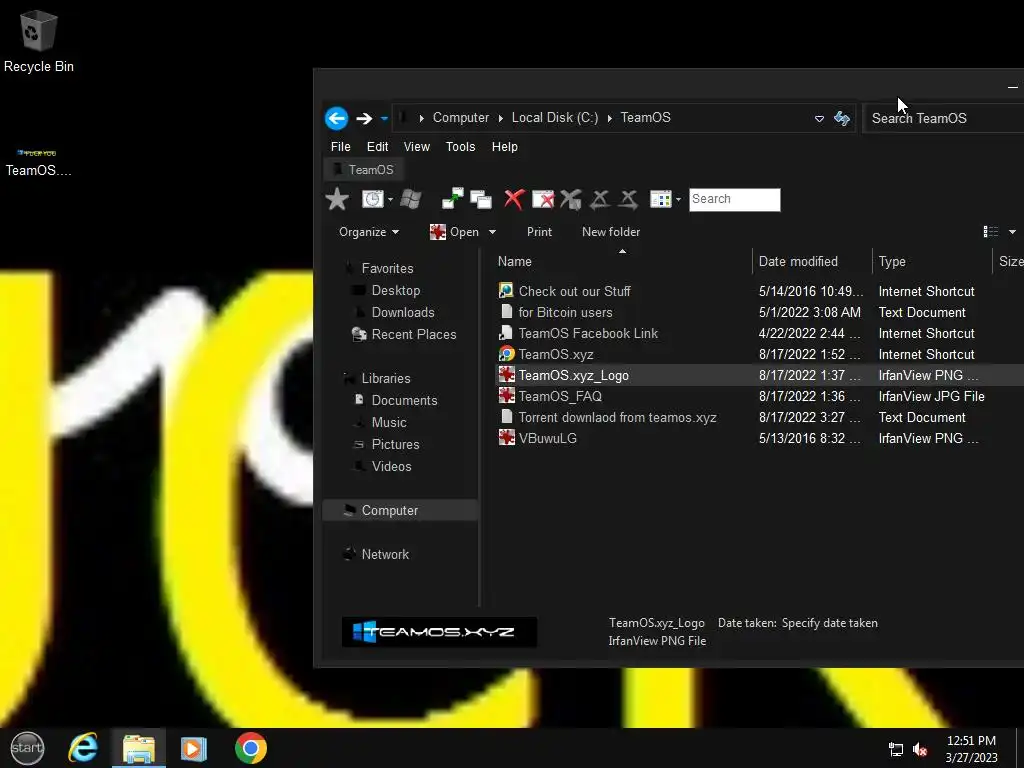Image resolution: width=1024 pixels, height=768 pixels.
Task: Sort by the Type column header
Action: [932, 262]
